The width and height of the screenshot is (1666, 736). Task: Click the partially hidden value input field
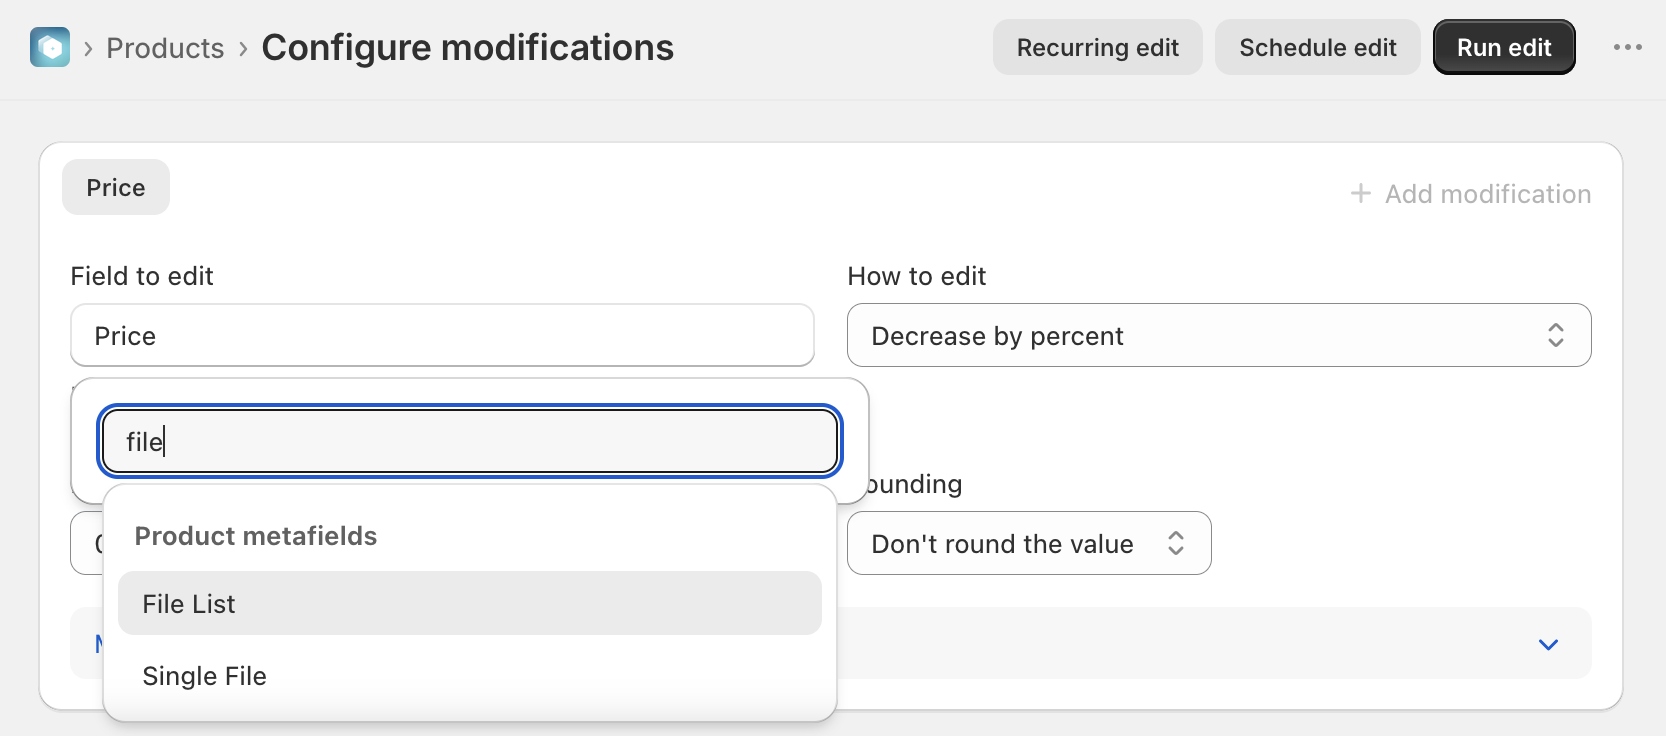(x=87, y=543)
